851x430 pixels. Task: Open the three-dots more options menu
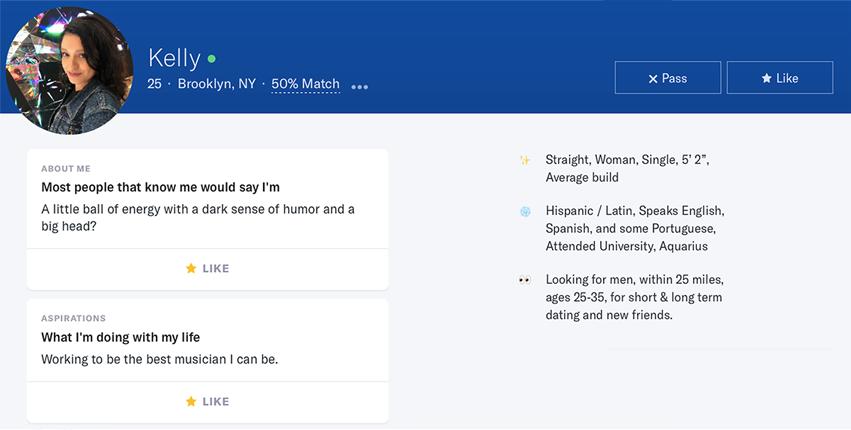coord(360,86)
